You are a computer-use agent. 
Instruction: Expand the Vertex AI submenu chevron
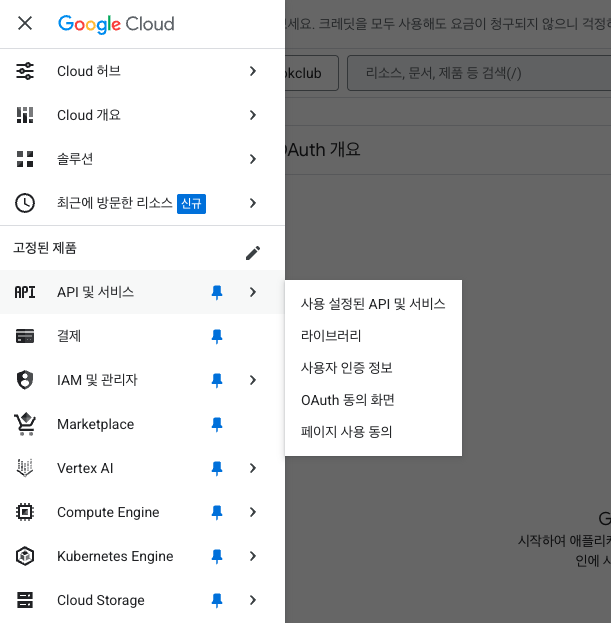253,468
